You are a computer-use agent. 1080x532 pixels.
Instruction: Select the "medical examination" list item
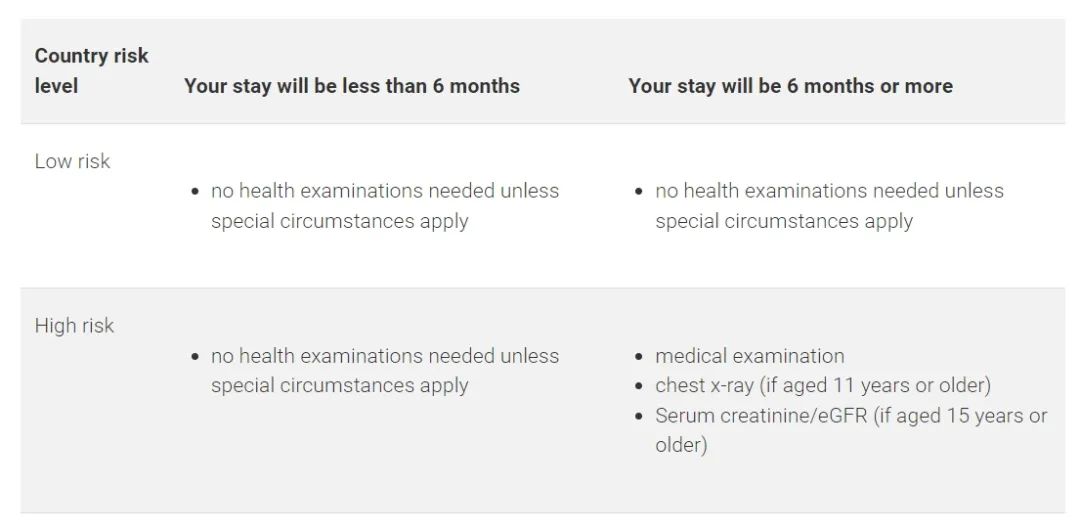click(x=749, y=356)
